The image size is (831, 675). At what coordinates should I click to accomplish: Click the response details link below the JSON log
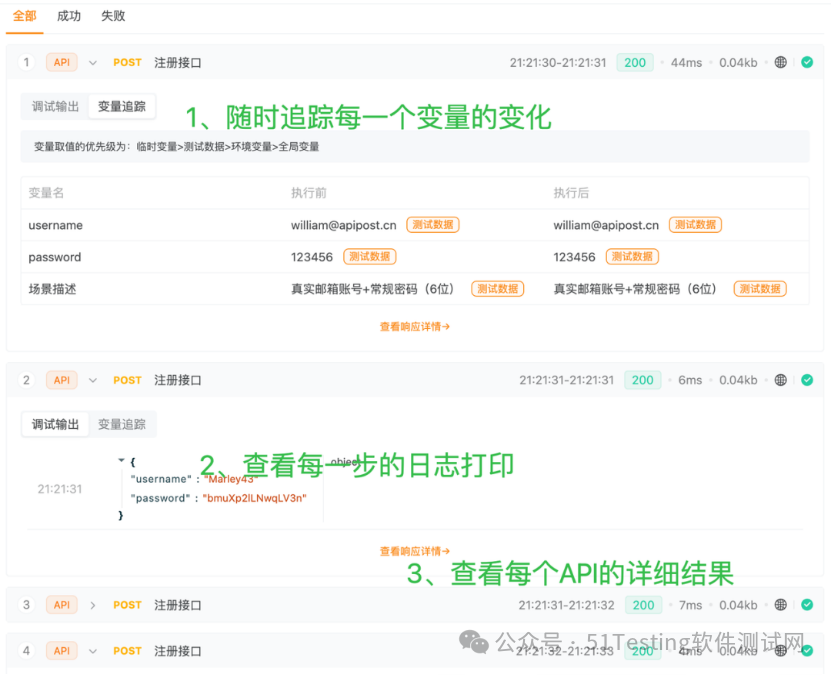[413, 550]
